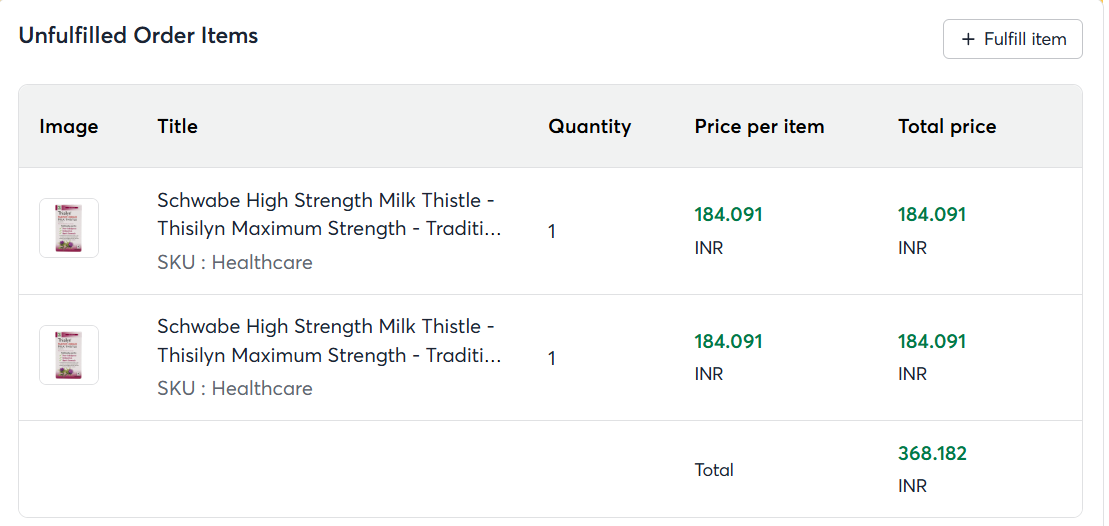Click the Unfulfilled Order Items heading
1109x526 pixels.
point(138,36)
